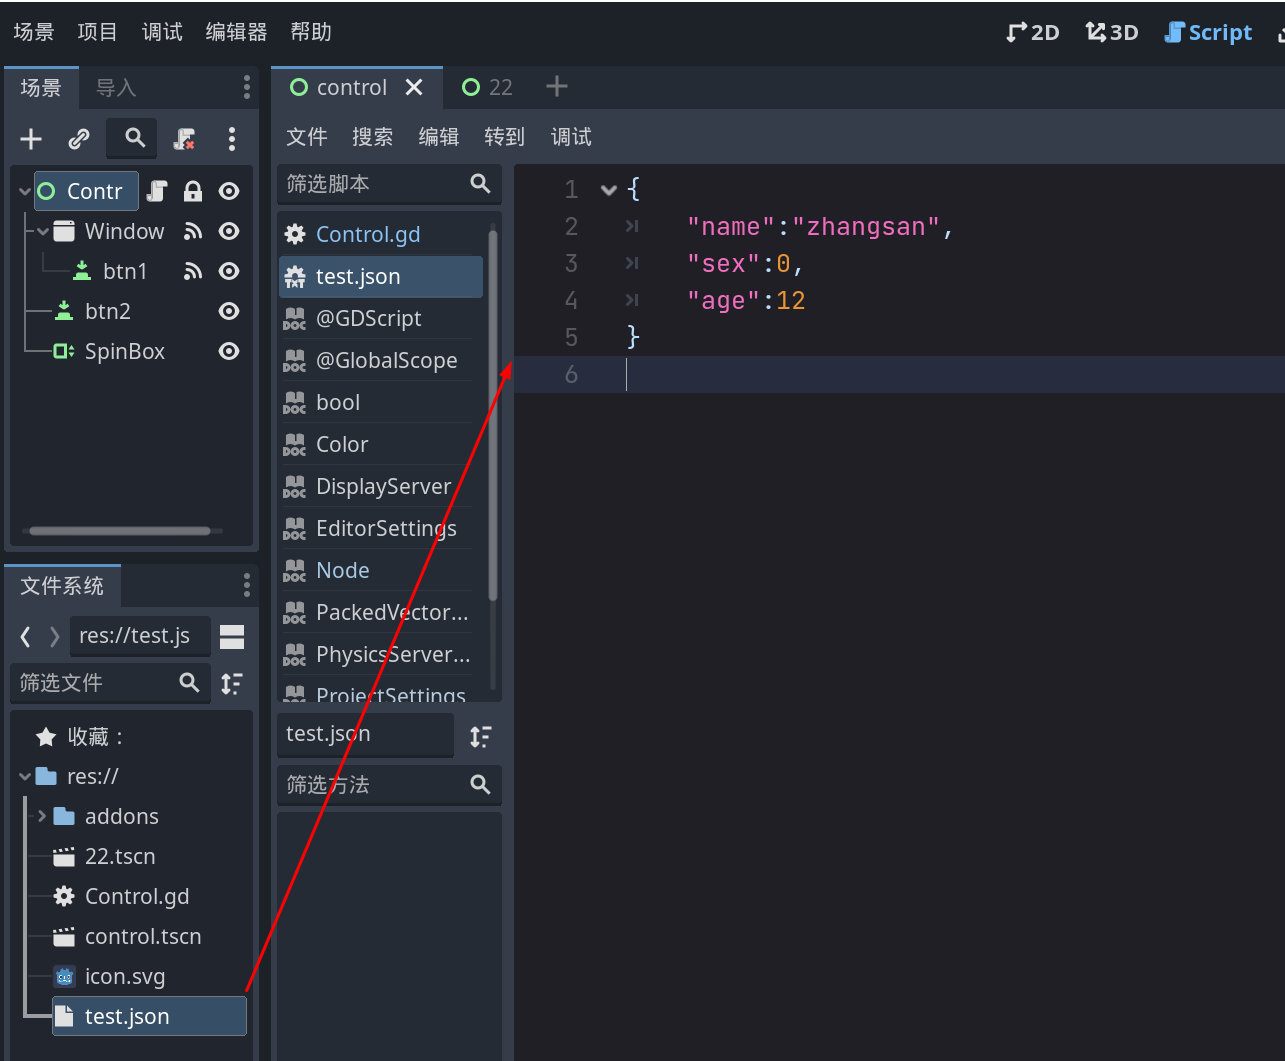This screenshot has width=1285, height=1061.
Task: Open the 编辑器 menu
Action: click(236, 32)
